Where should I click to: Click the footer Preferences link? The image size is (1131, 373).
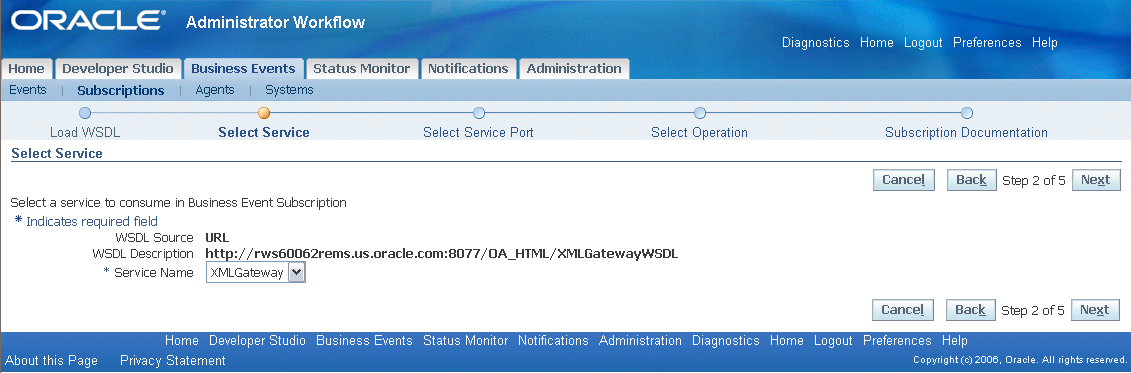[897, 341]
